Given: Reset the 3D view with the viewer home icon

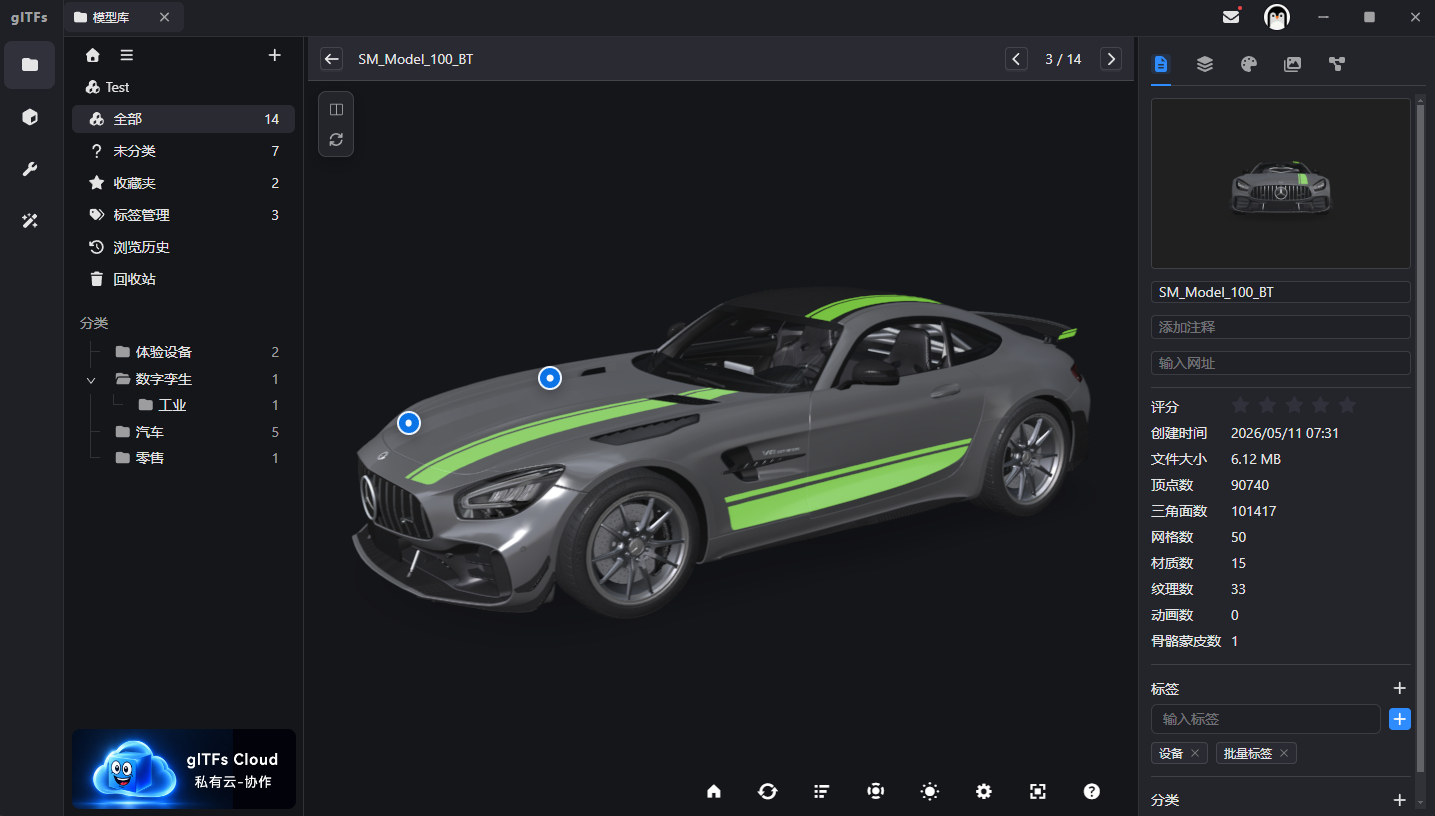Looking at the screenshot, I should 714,791.
